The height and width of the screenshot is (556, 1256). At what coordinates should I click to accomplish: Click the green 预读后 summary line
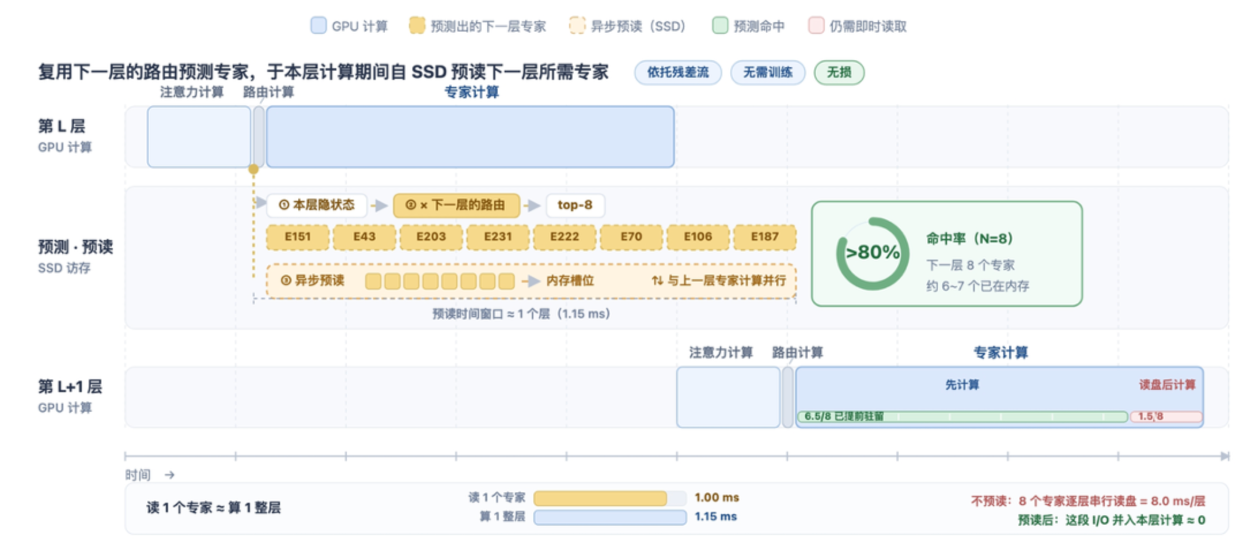1112,520
